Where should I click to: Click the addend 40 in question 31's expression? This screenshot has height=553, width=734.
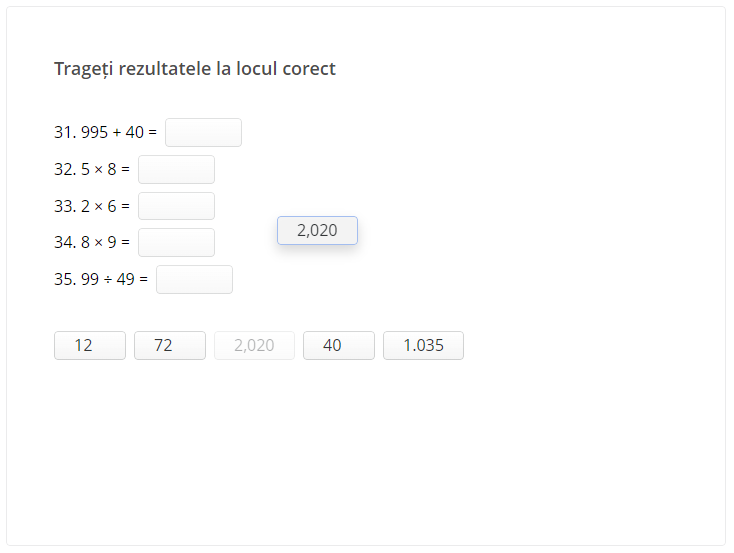click(x=135, y=132)
